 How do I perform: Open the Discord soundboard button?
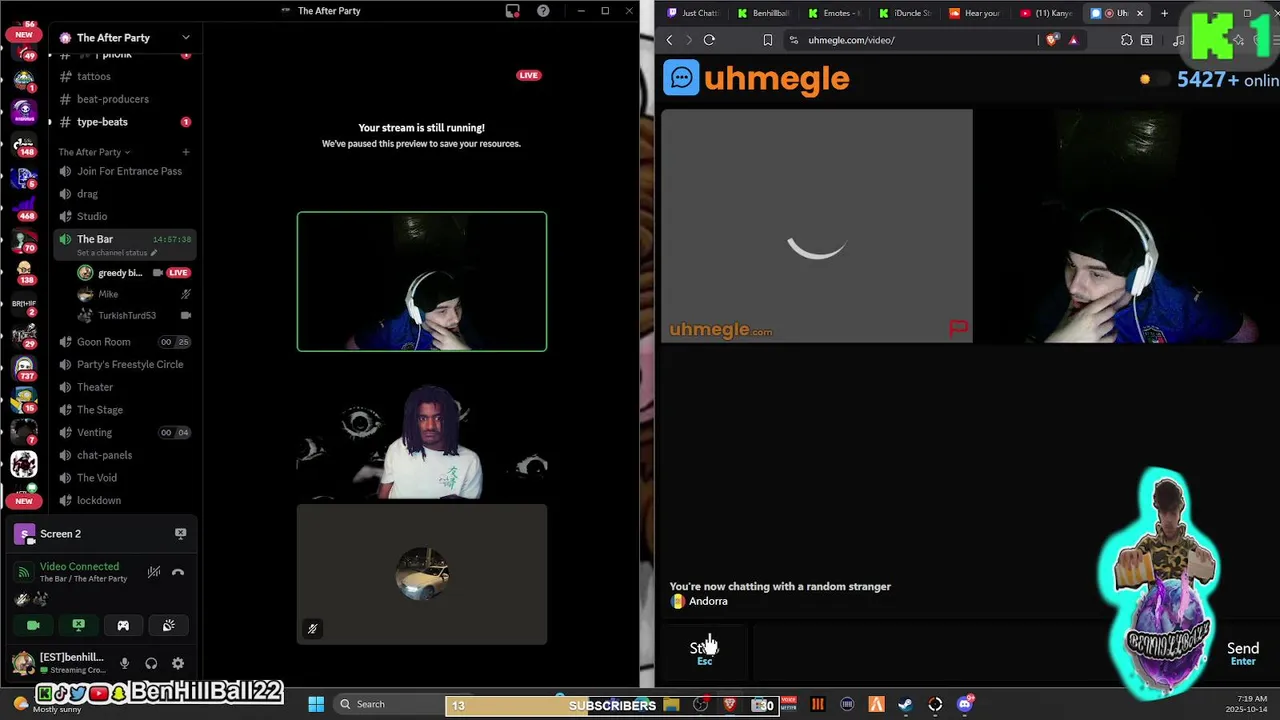(x=168, y=625)
